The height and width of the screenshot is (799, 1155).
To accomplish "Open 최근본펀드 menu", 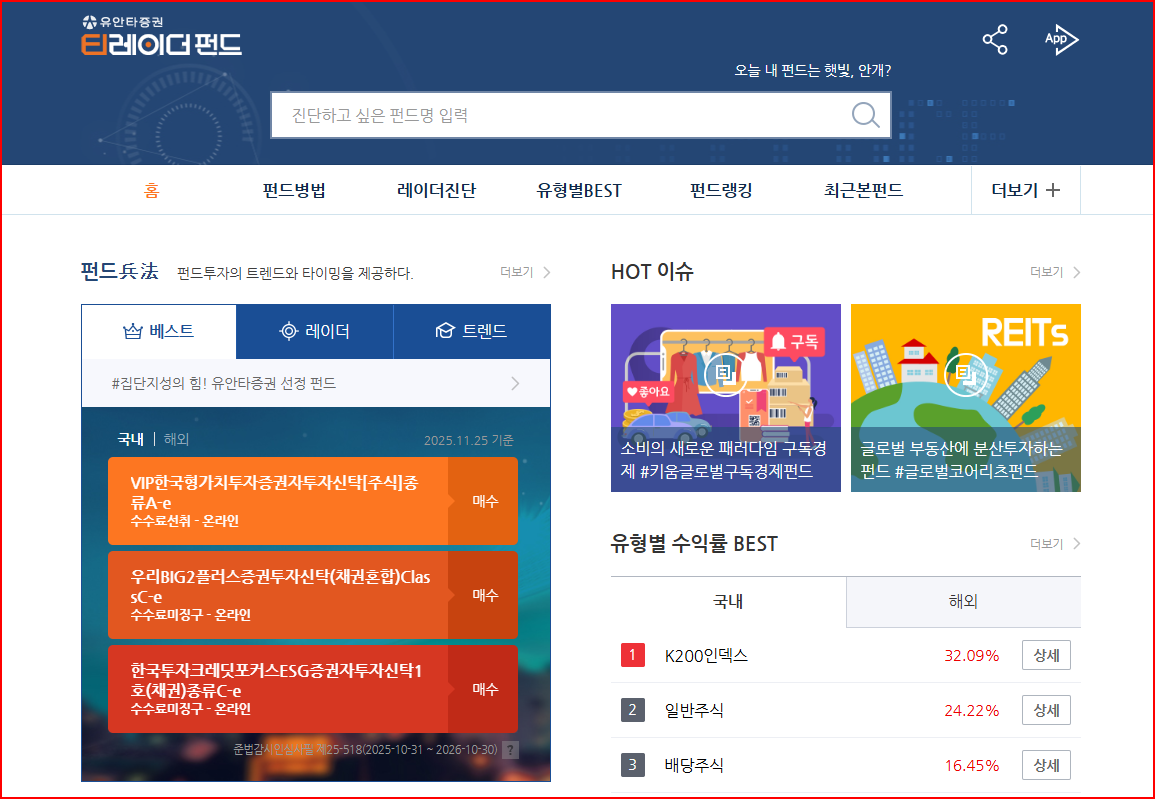I will [863, 190].
